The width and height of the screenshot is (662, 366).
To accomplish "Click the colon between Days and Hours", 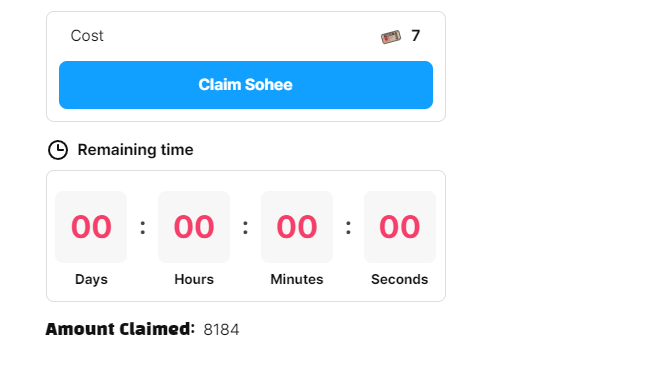I will pyautogui.click(x=143, y=227).
